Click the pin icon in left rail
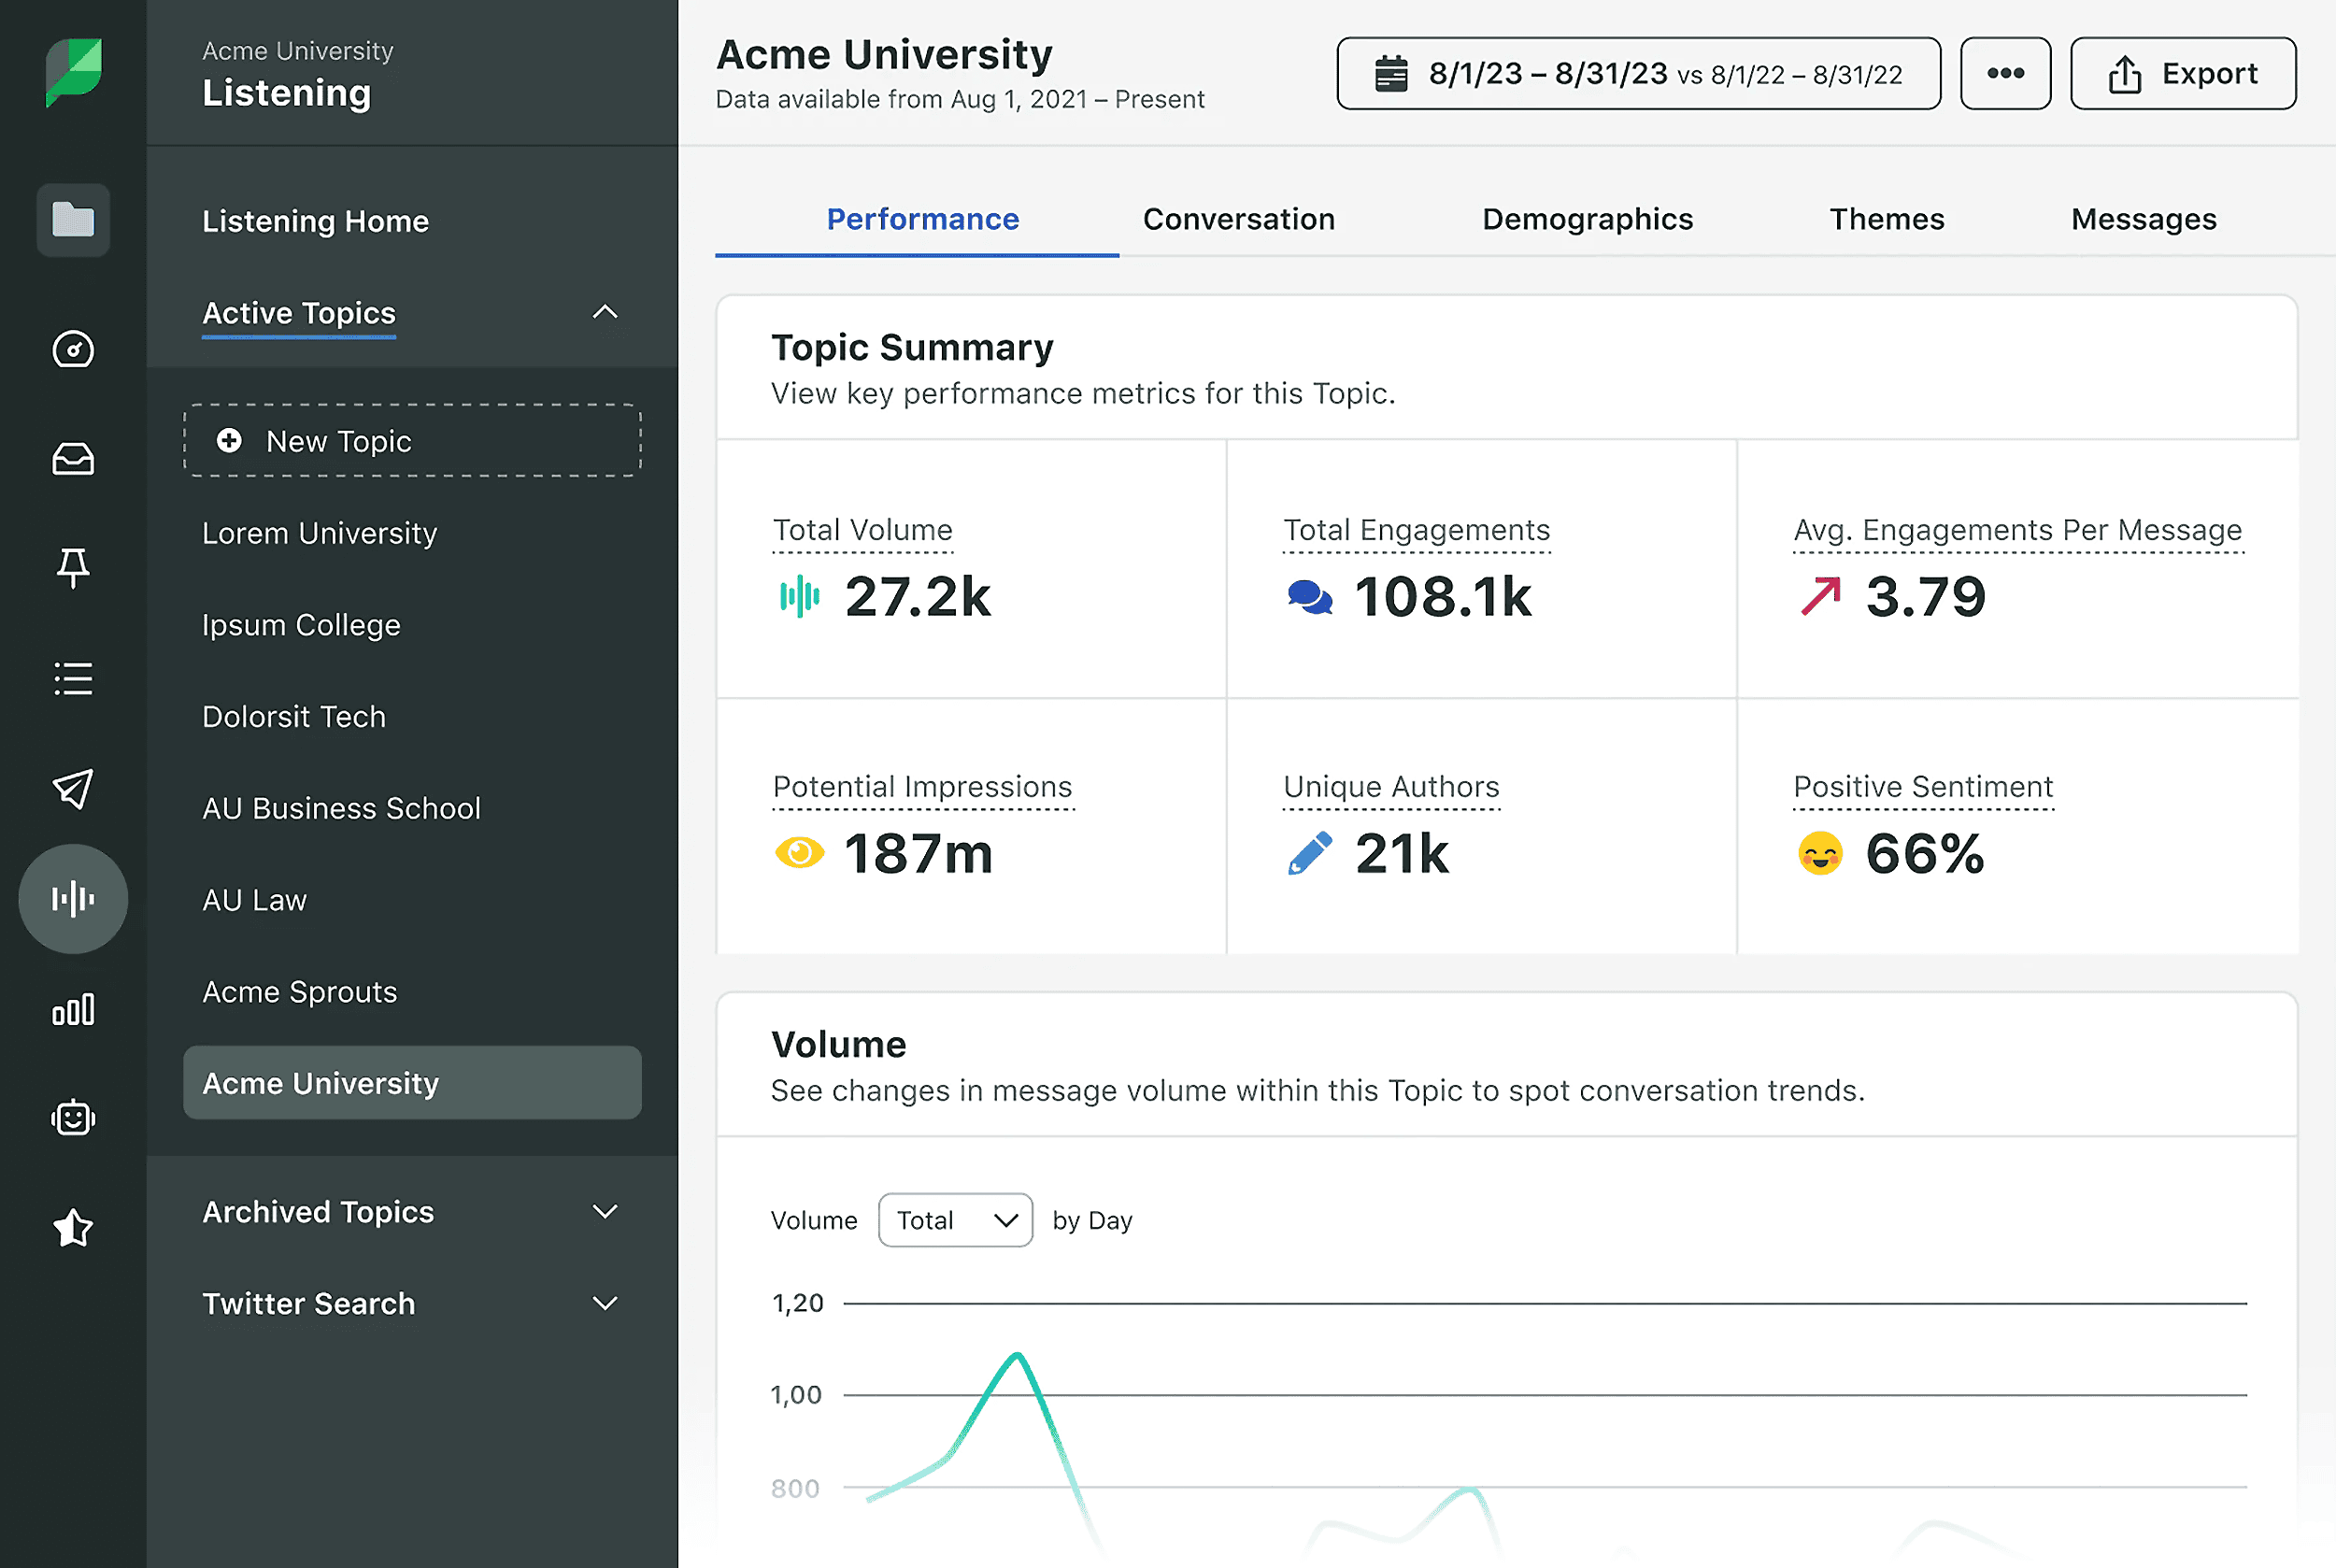This screenshot has height=1568, width=2336. point(73,568)
